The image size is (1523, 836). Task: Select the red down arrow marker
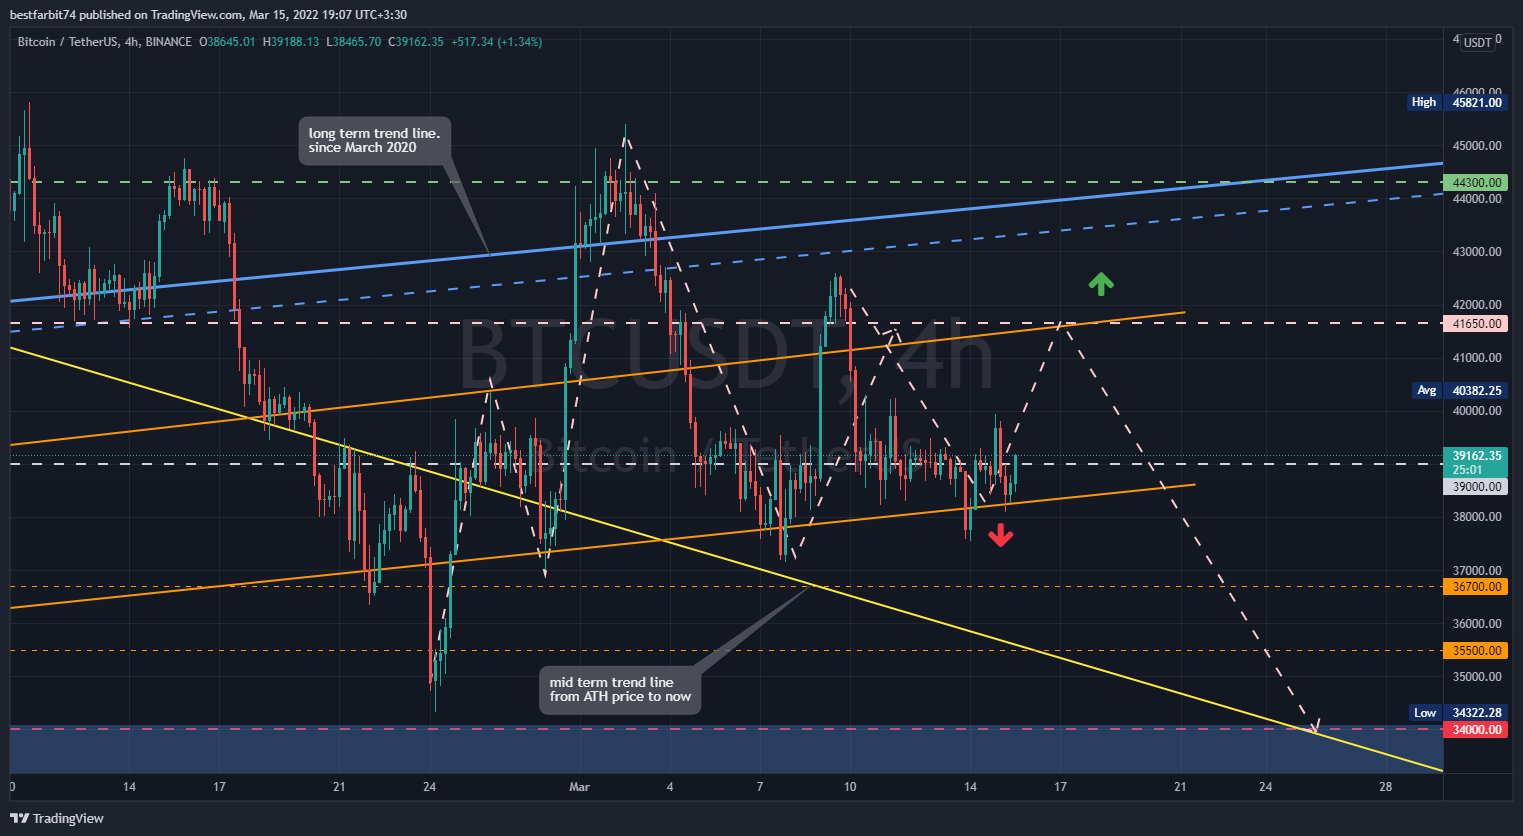pos(1000,536)
